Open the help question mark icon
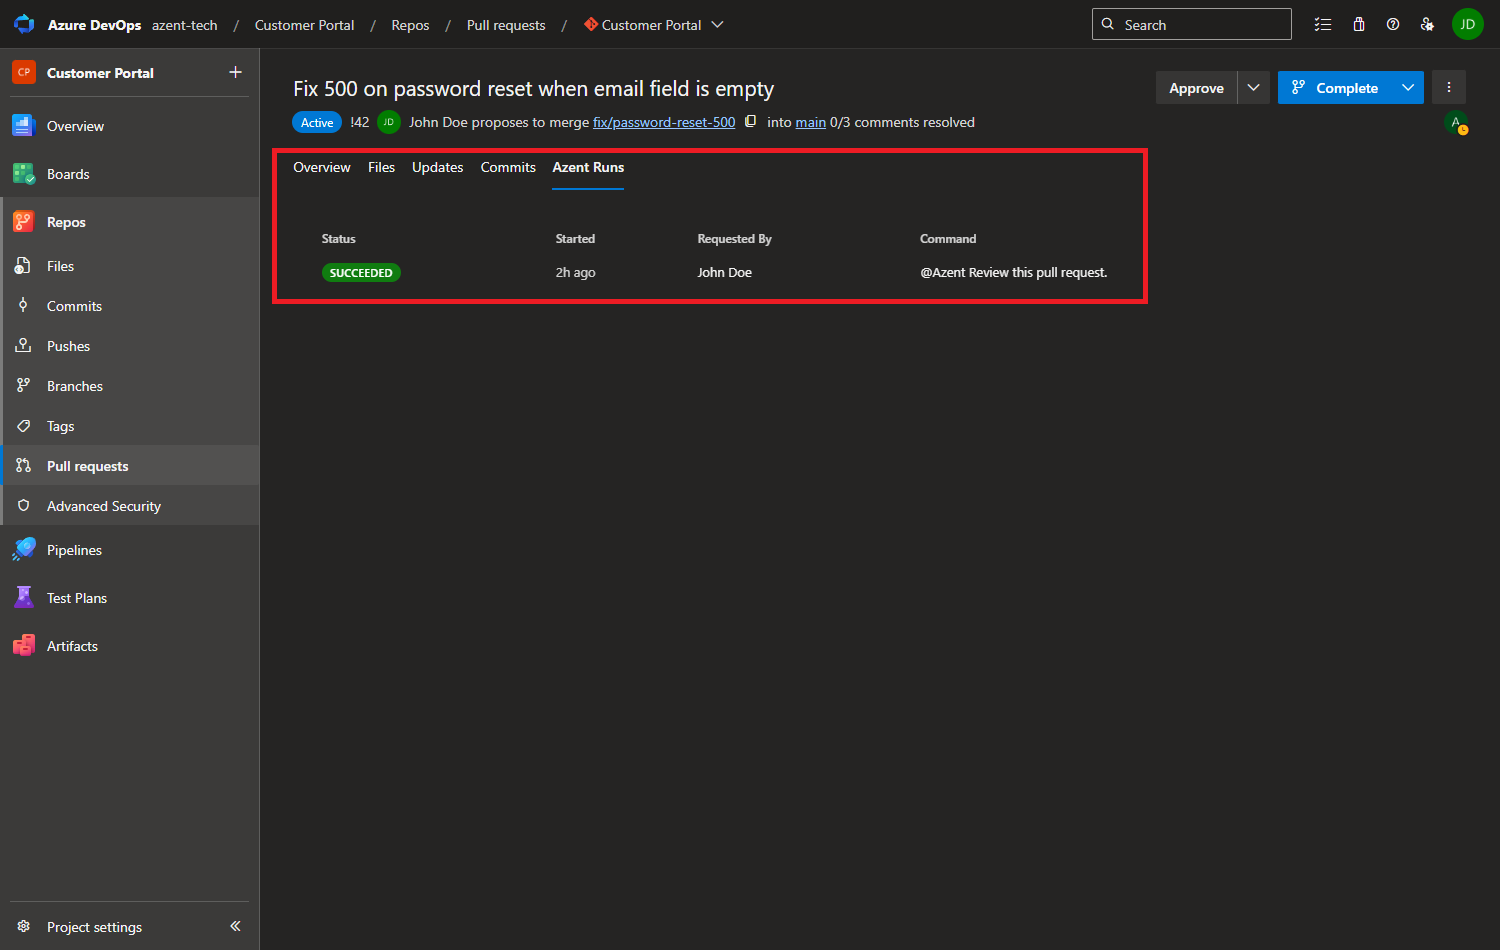 (x=1393, y=24)
